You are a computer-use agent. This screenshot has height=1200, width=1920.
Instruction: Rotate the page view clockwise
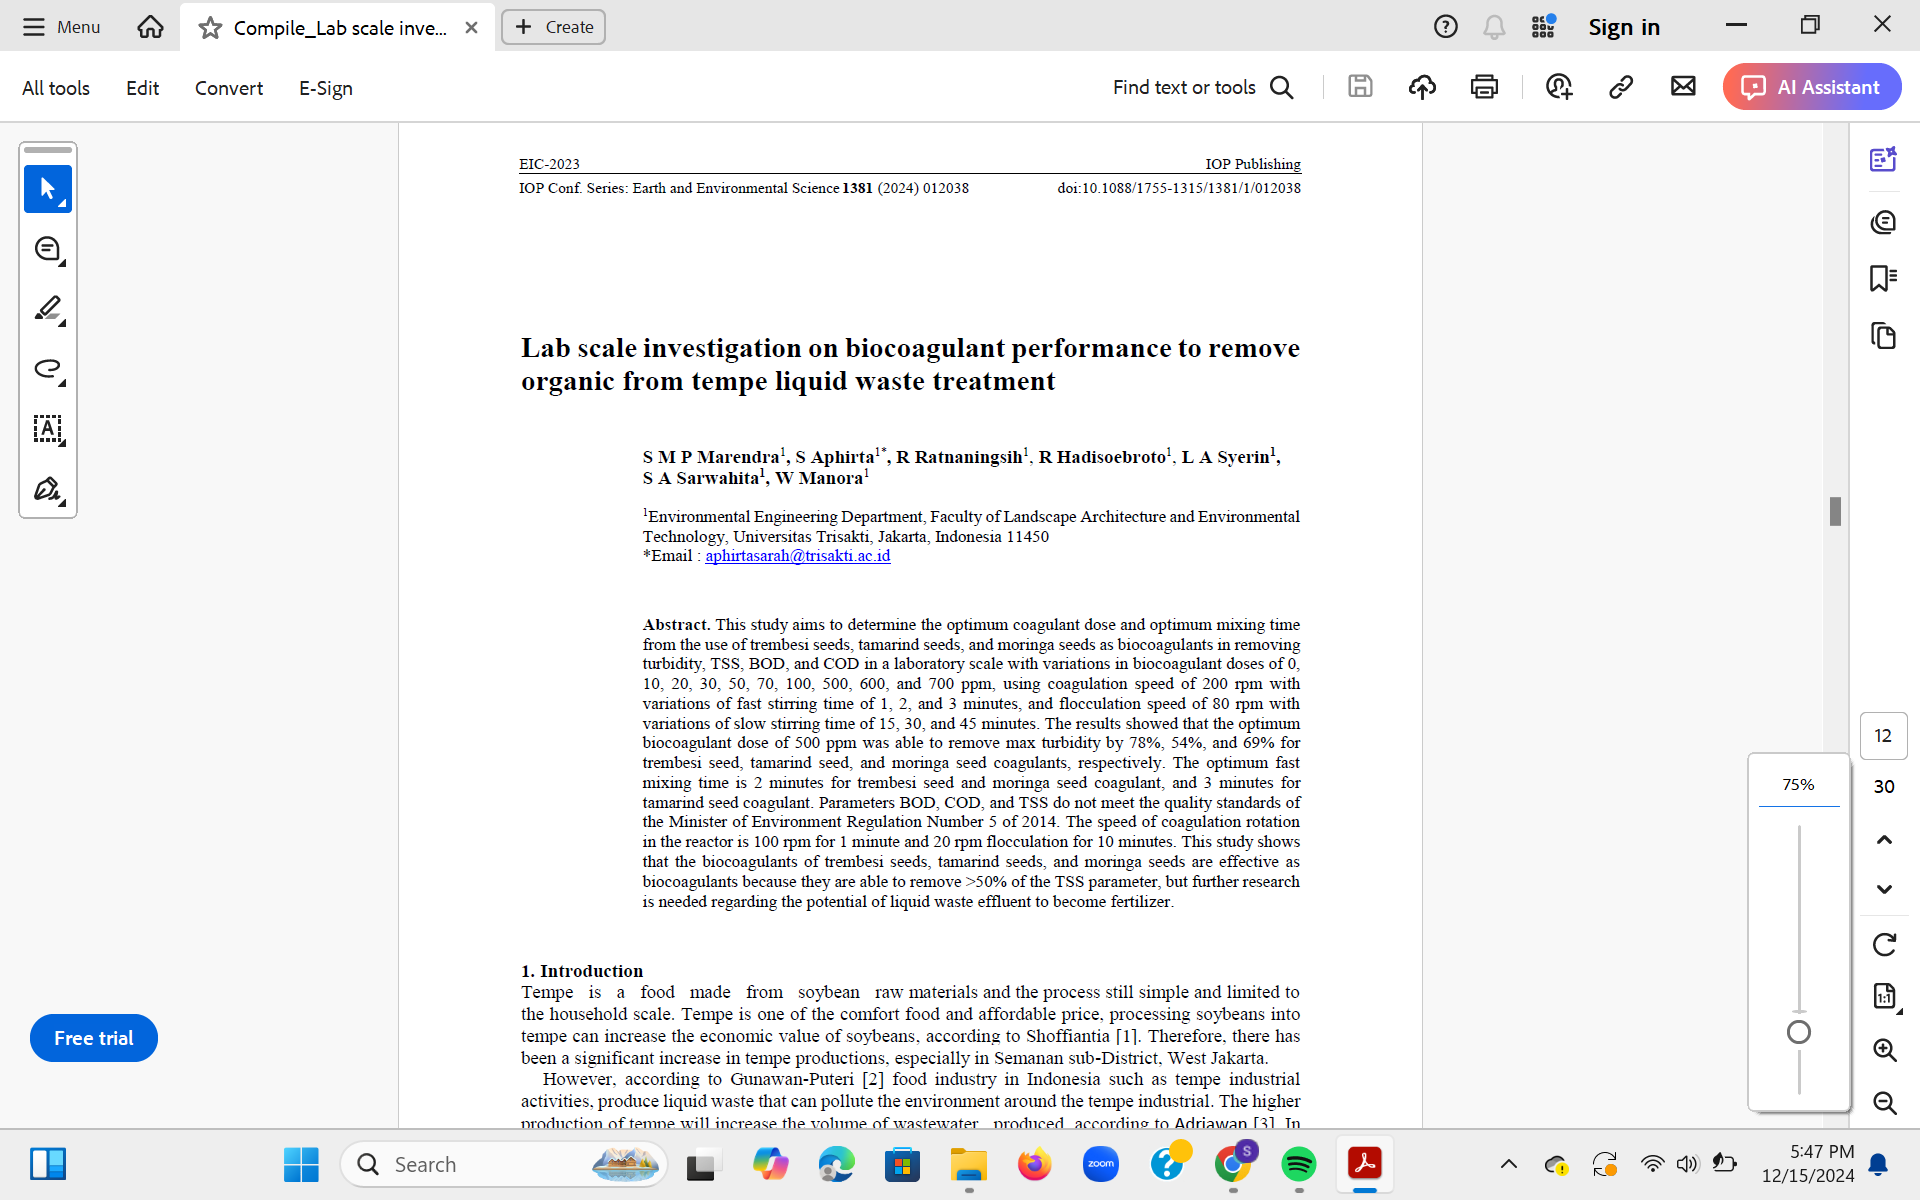1884,944
